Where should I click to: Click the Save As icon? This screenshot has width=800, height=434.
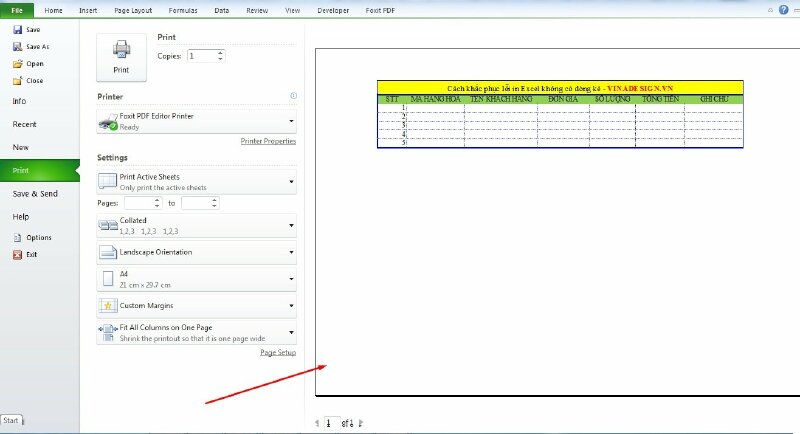[x=17, y=47]
